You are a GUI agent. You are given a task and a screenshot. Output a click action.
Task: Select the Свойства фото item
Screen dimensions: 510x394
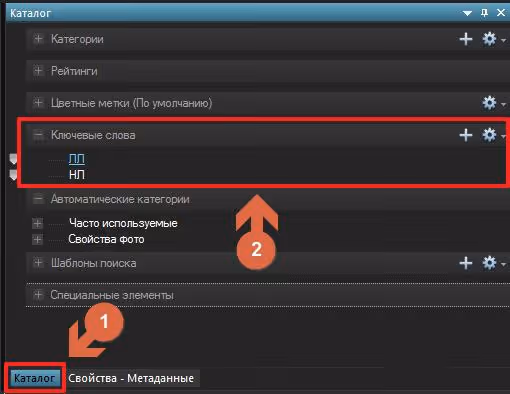(106, 239)
